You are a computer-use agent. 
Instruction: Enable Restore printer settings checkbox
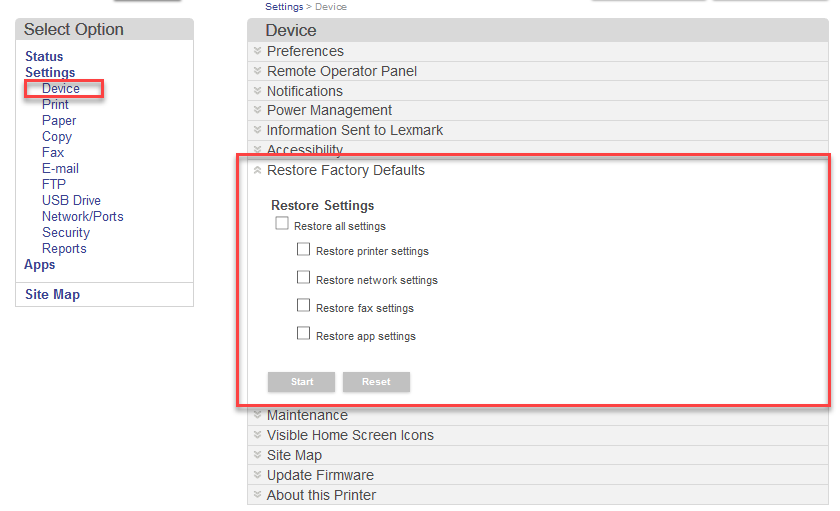304,249
